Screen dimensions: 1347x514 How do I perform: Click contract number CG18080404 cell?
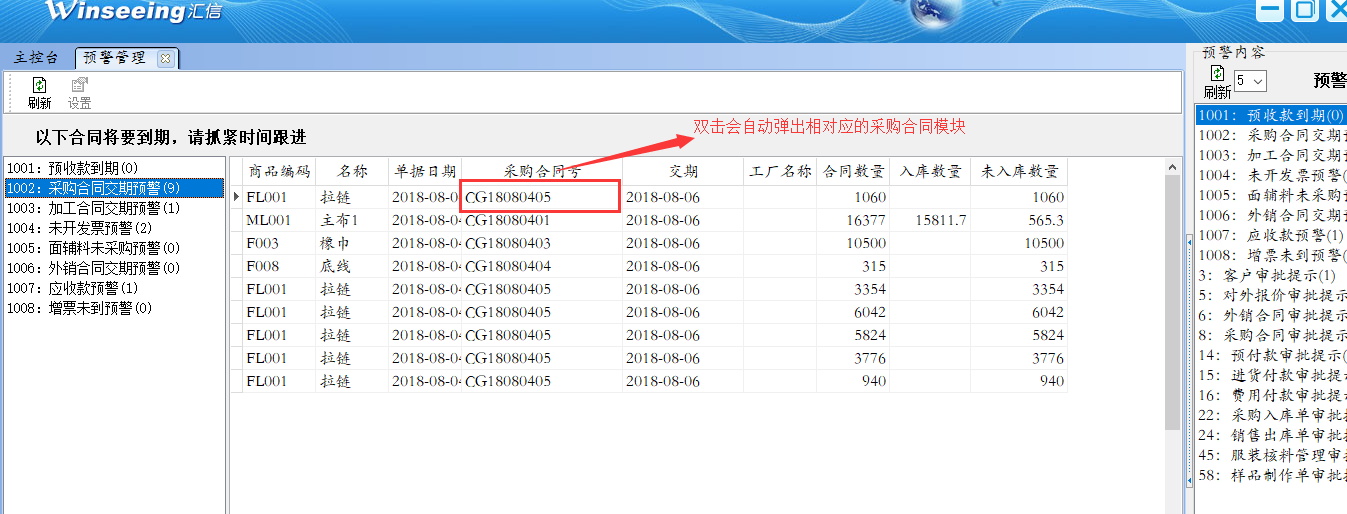point(542,266)
